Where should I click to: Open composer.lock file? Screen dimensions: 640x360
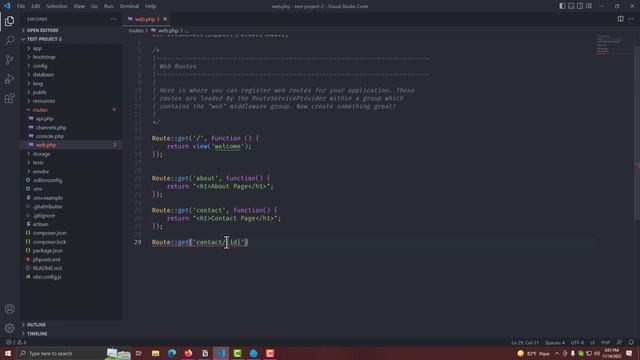[71, 242]
